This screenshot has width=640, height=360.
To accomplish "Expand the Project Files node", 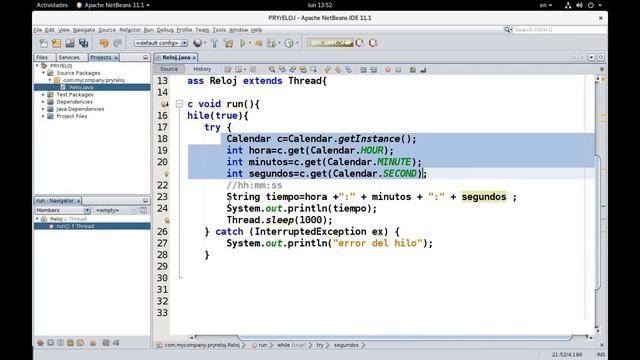I will point(43,116).
